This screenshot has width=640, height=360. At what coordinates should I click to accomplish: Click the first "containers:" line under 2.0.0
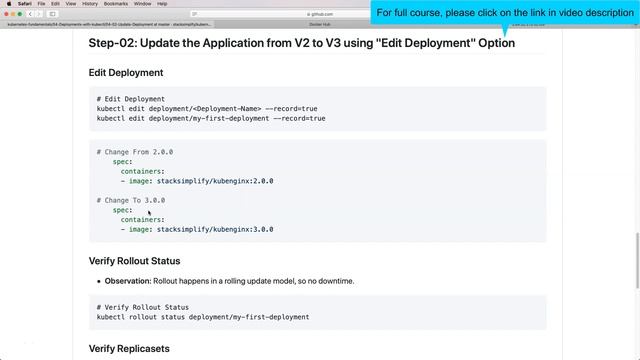[x=142, y=171]
